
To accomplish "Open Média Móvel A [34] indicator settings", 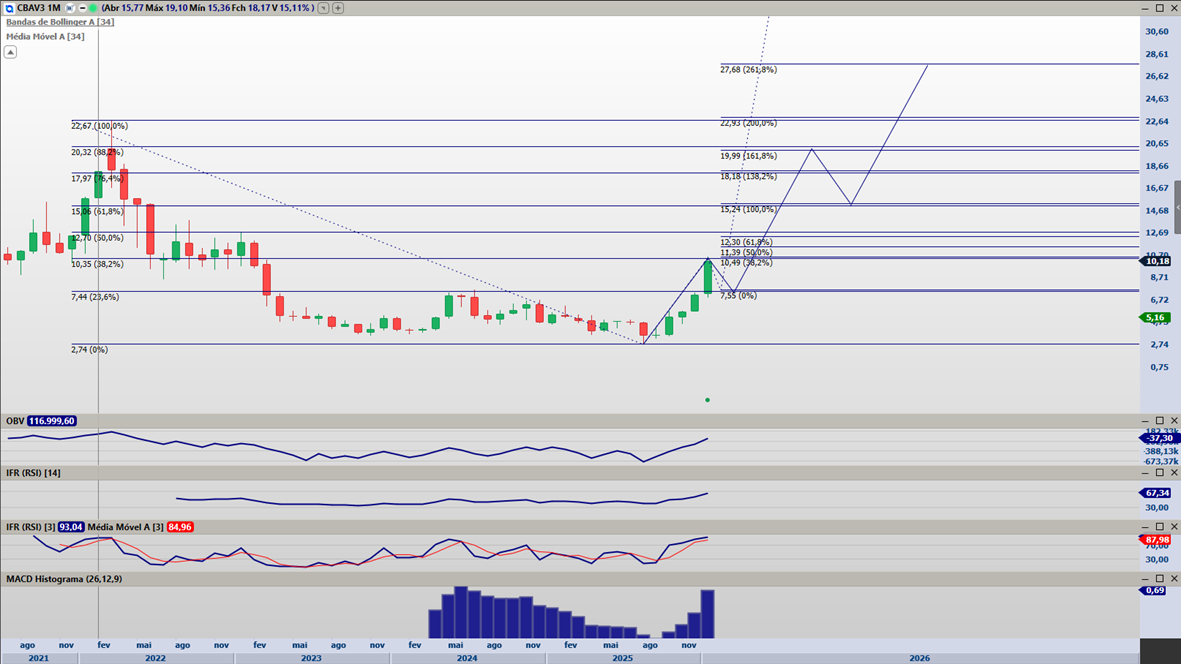I will pos(45,36).
